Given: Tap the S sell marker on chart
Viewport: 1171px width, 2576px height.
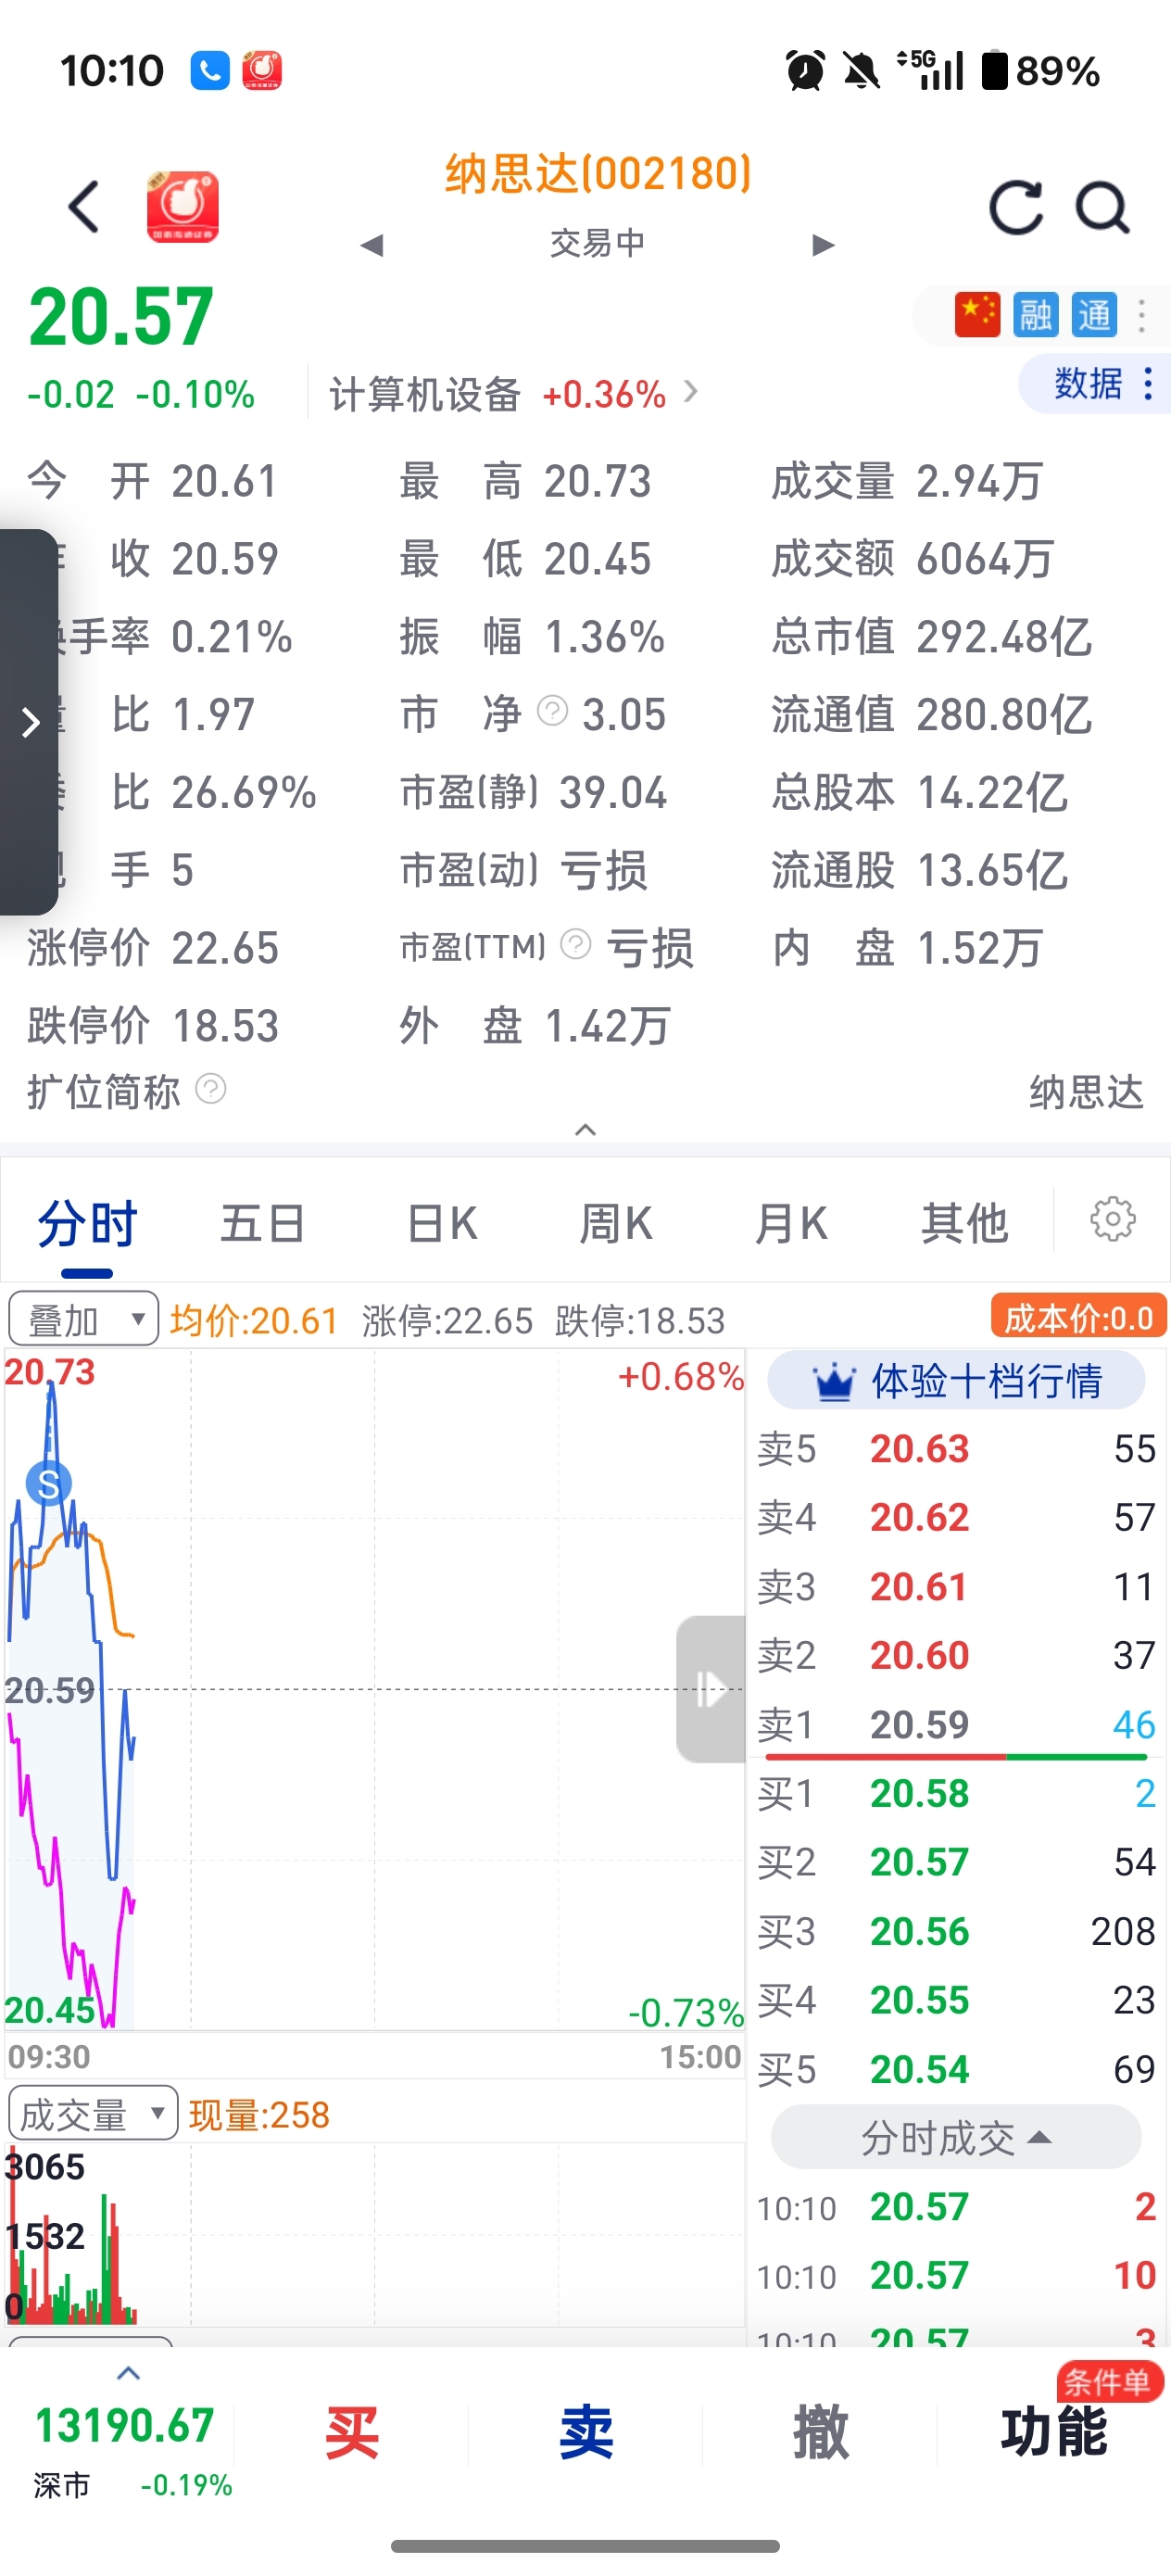Looking at the screenshot, I should click(x=48, y=1484).
